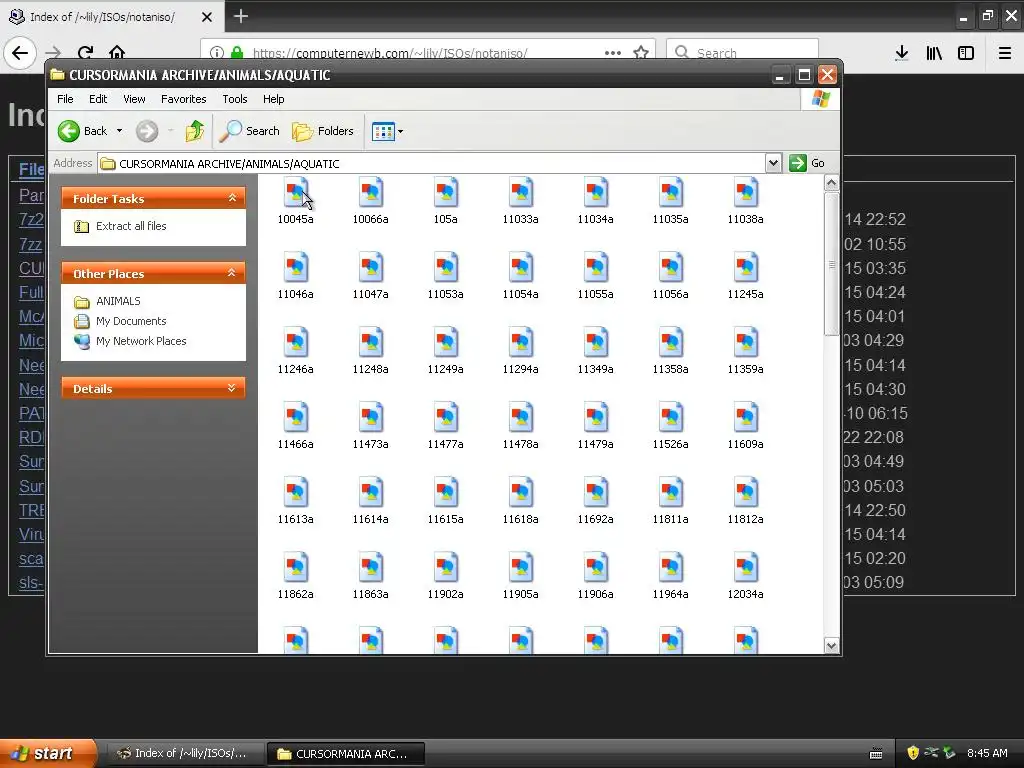Open a new Firefox tab
The image size is (1024, 768).
(x=240, y=16)
